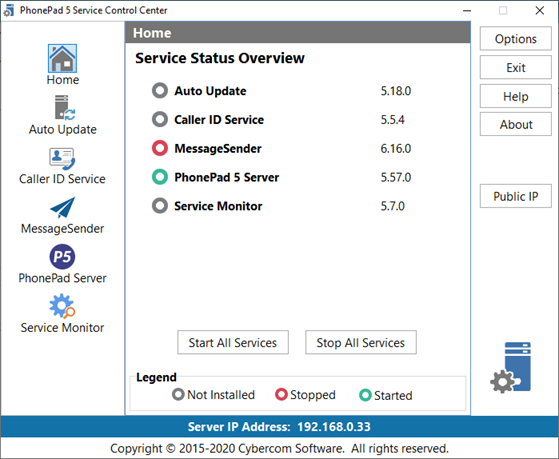Viewport: 559px width, 459px height.
Task: Click the MessageSender name in overview
Action: 218,148
